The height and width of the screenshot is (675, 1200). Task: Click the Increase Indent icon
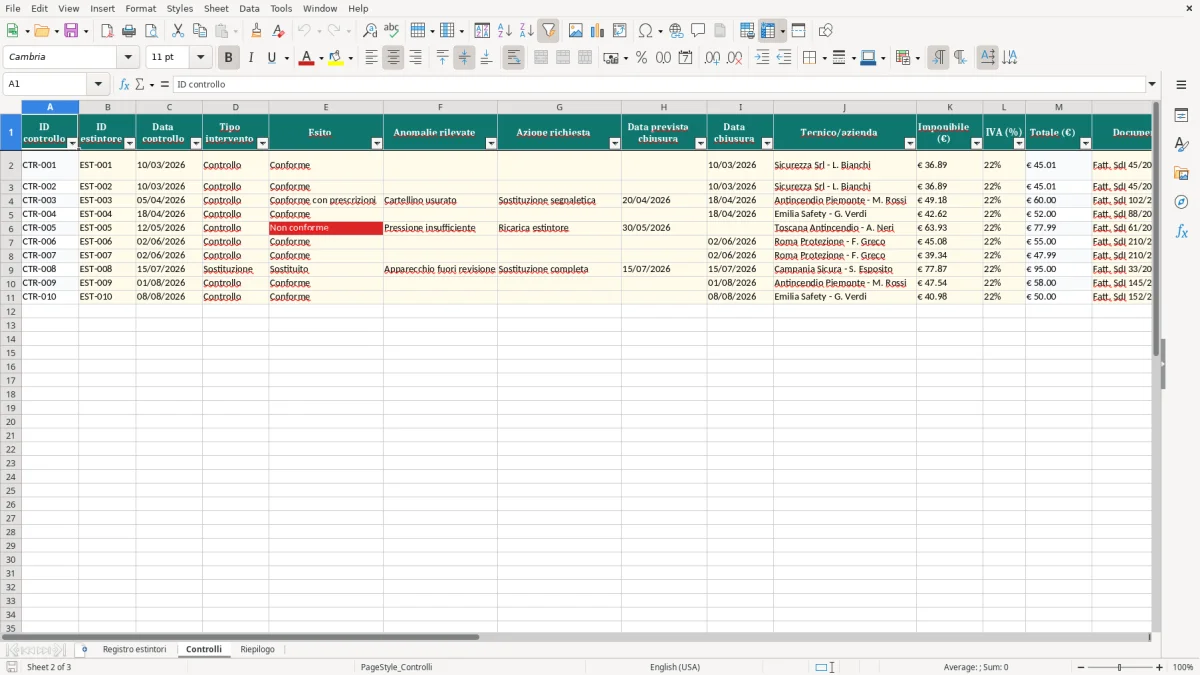point(762,58)
